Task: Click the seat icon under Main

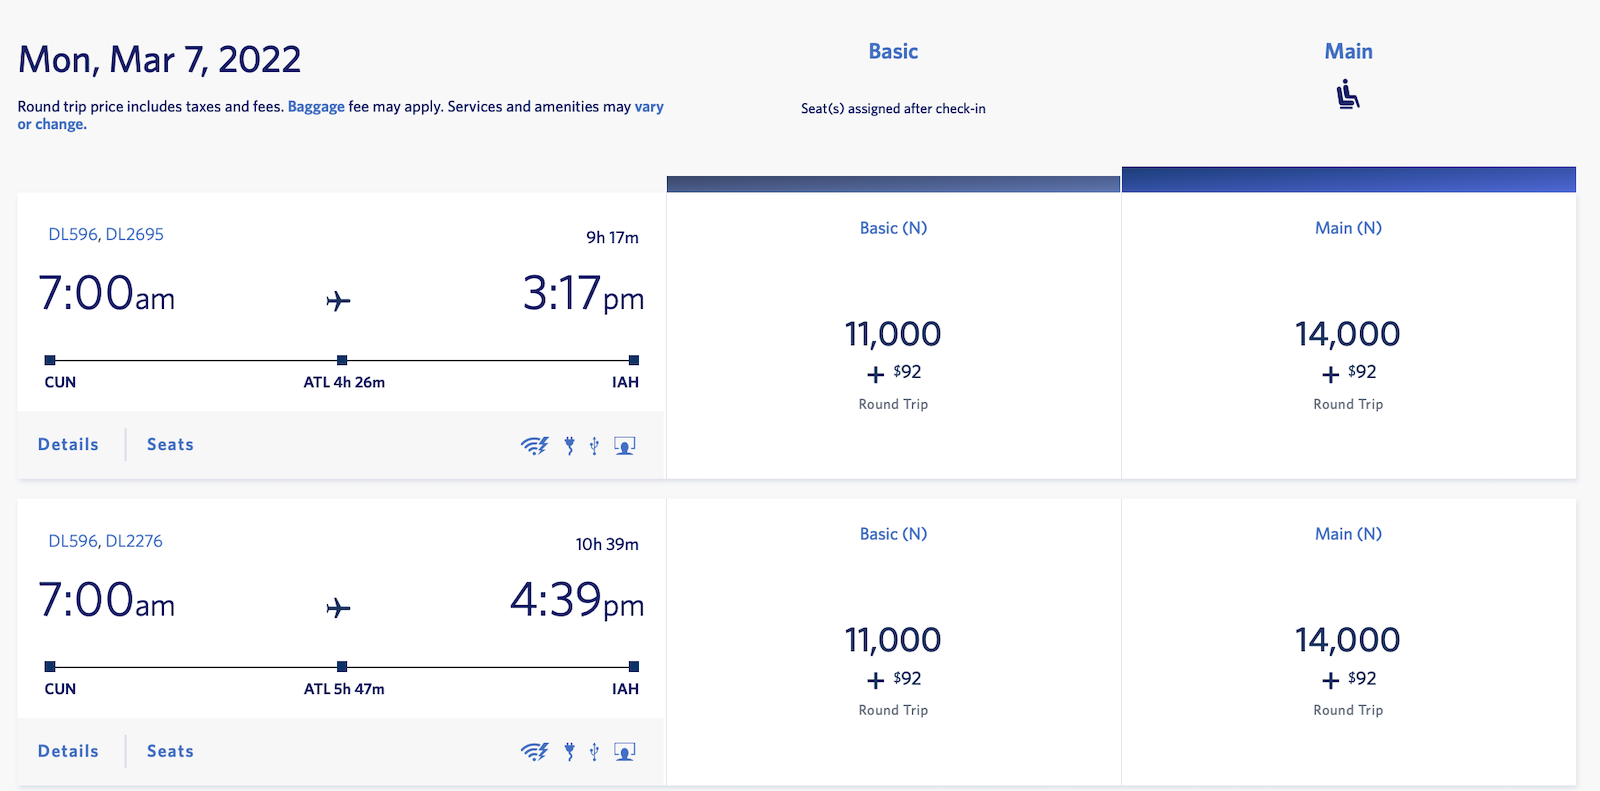Action: 1348,96
